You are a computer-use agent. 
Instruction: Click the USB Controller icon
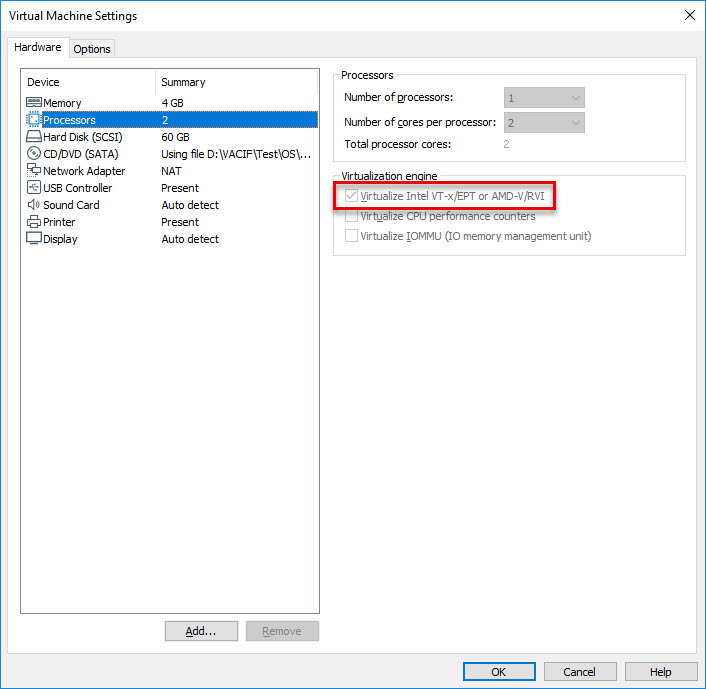pos(34,187)
